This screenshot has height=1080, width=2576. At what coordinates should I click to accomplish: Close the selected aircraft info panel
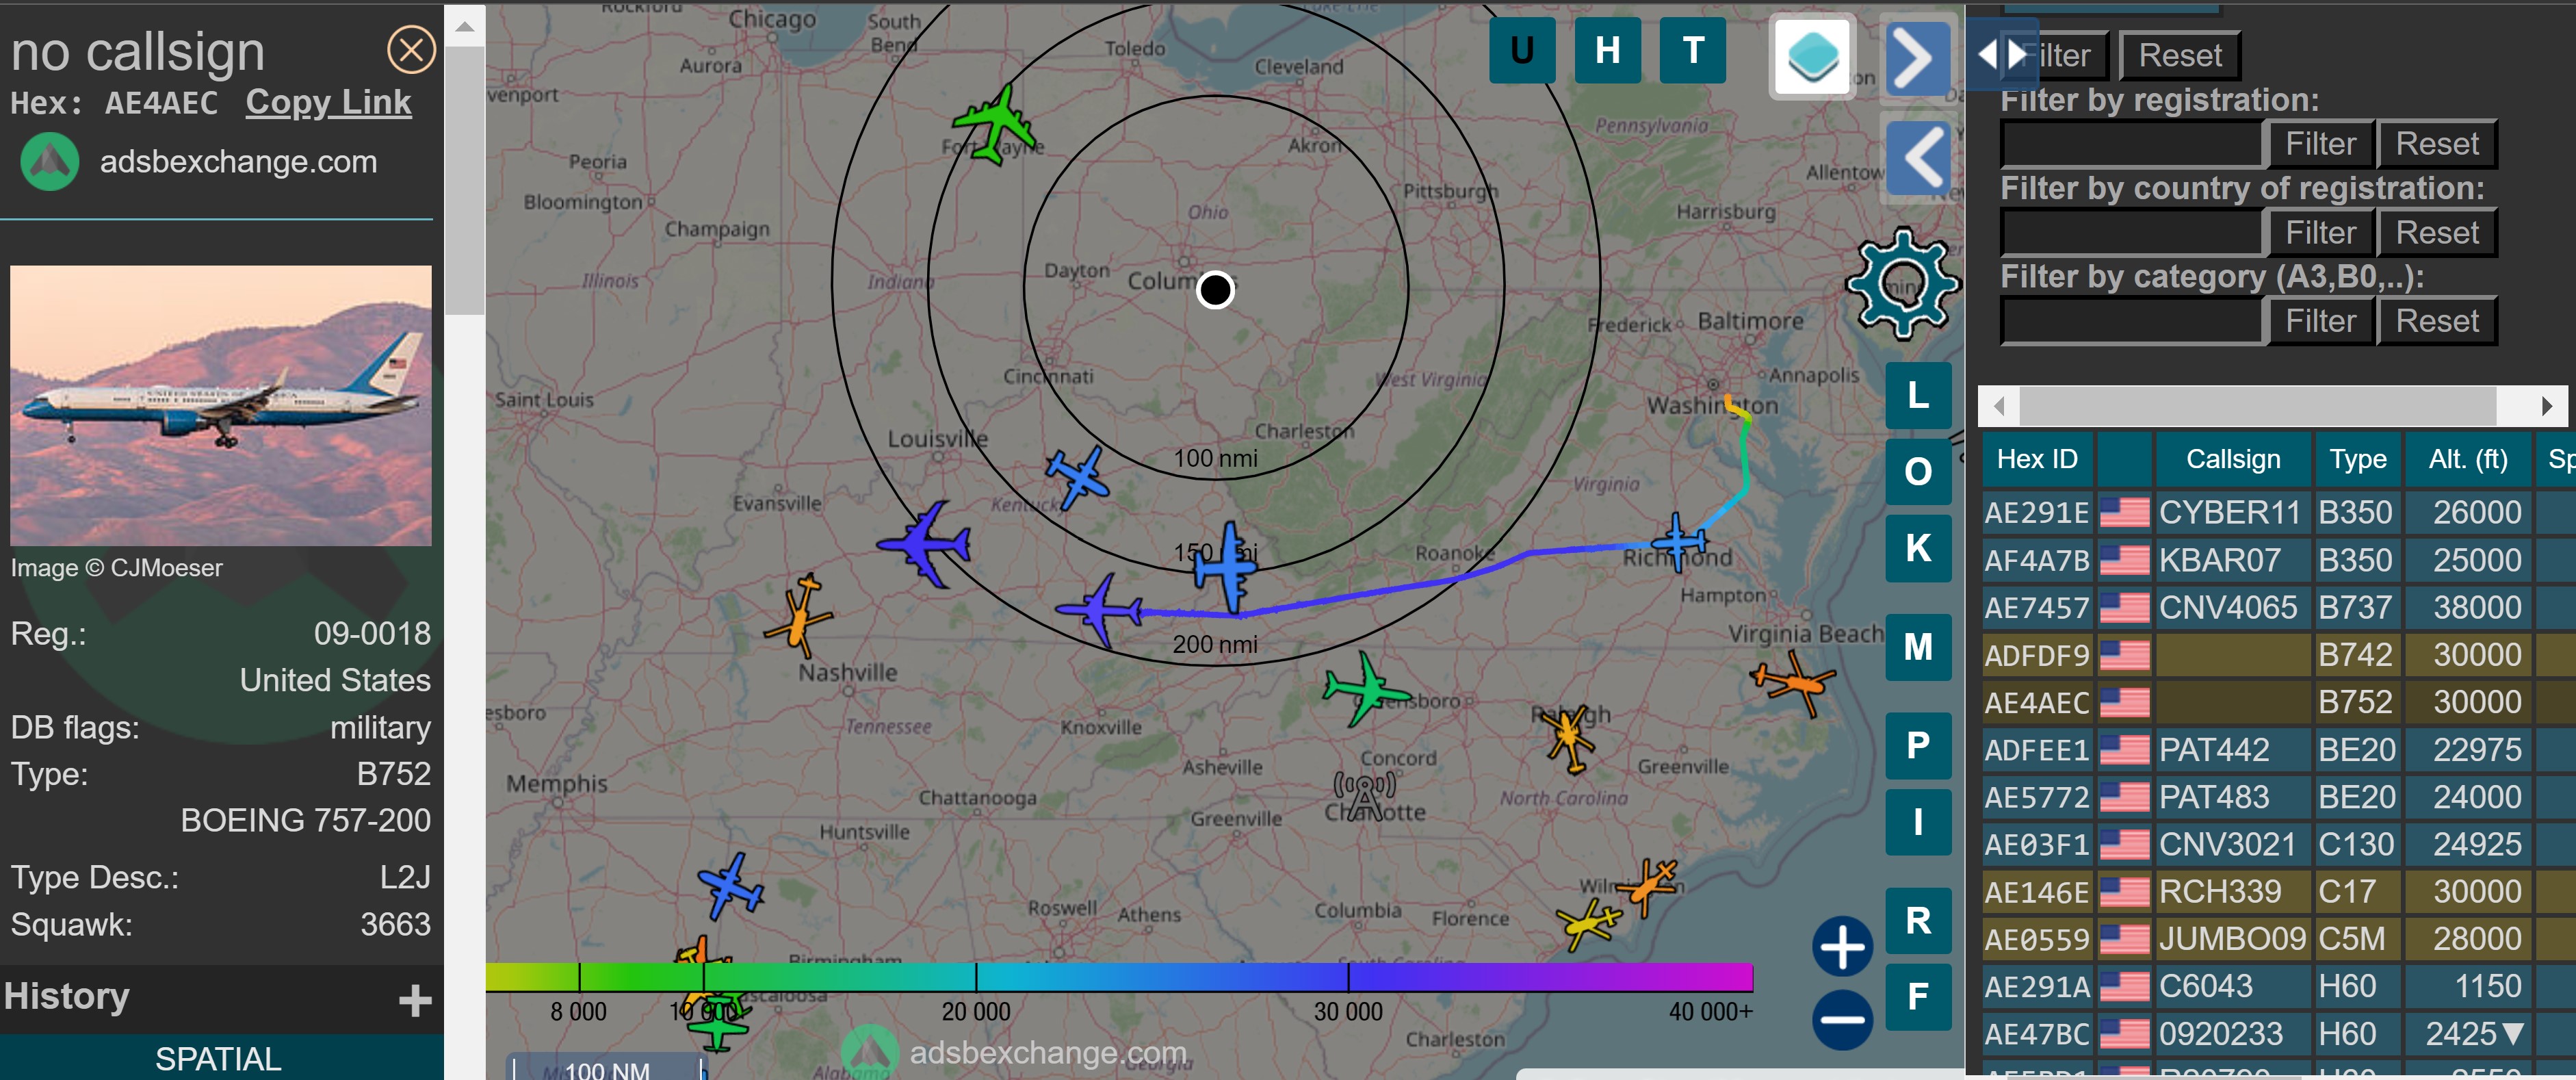[x=411, y=49]
